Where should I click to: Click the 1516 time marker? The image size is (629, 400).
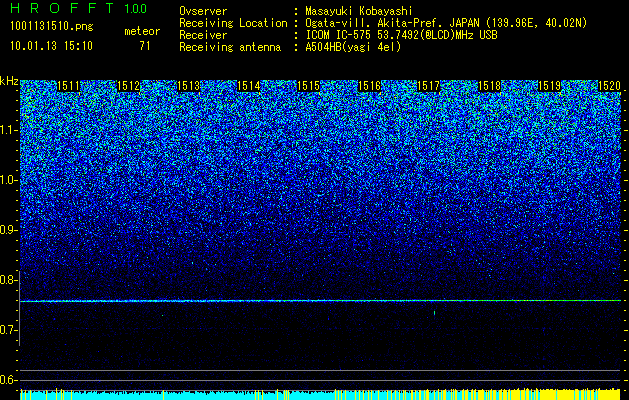369,86
